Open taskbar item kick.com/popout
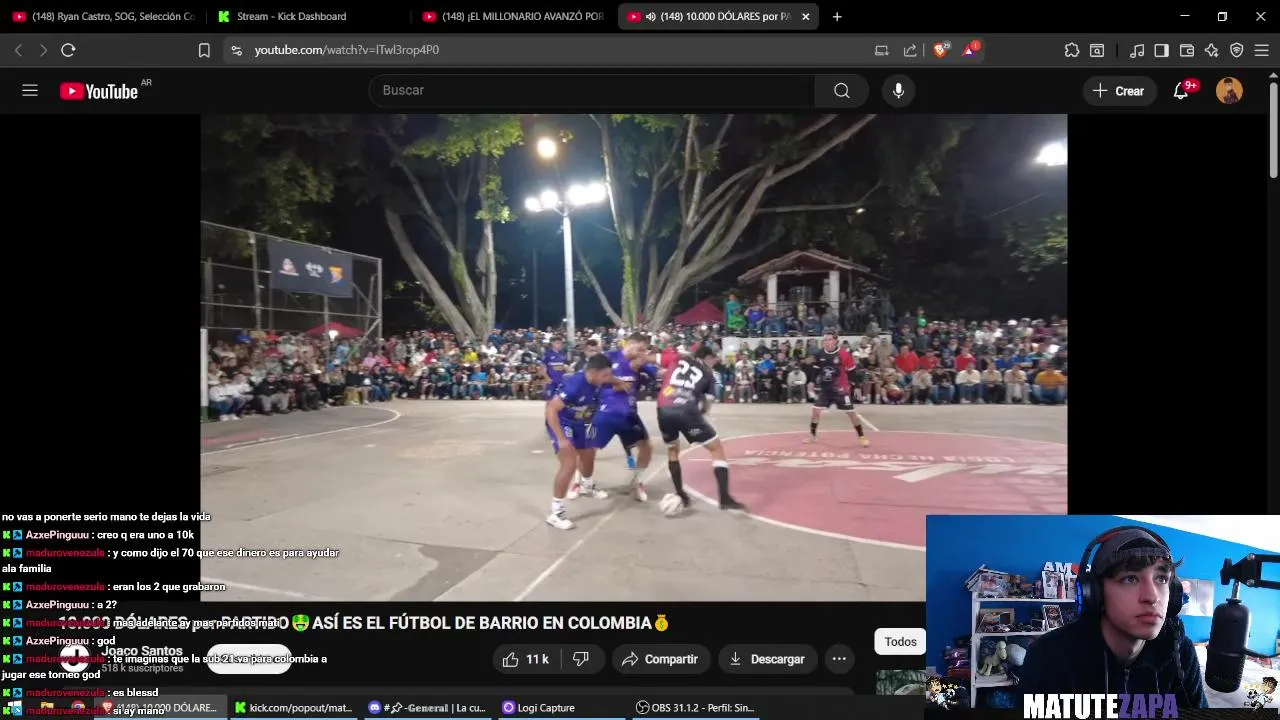This screenshot has width=1280, height=720. coord(293,708)
